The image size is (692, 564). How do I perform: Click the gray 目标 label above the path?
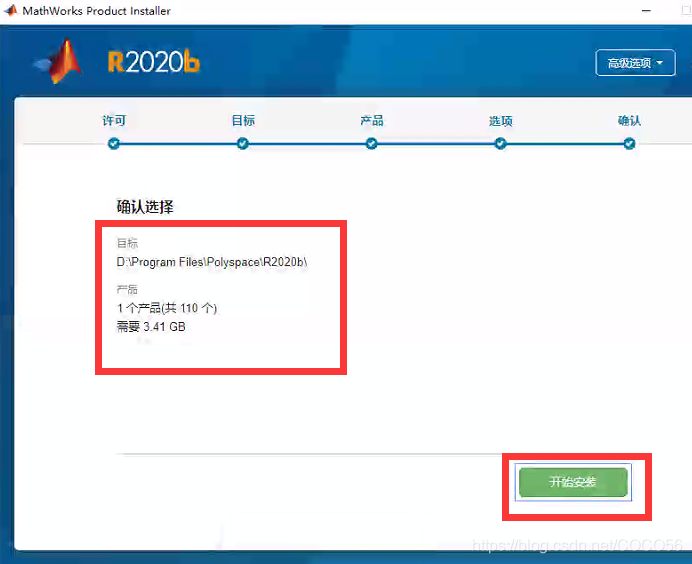(127, 243)
